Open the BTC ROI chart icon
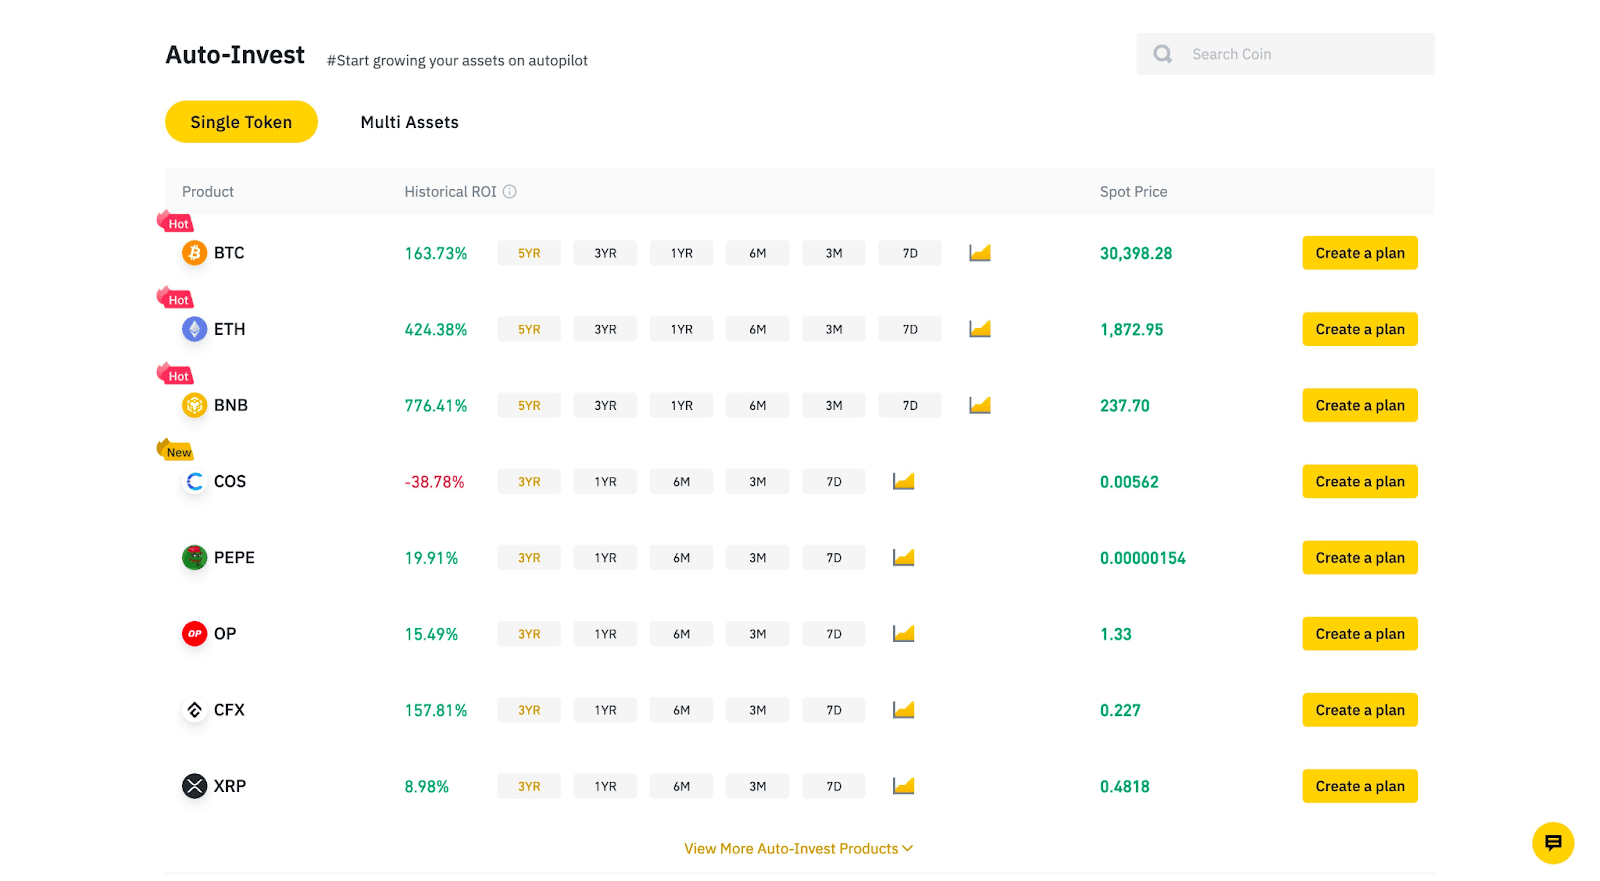Viewport: 1600px width, 881px height. [x=980, y=253]
